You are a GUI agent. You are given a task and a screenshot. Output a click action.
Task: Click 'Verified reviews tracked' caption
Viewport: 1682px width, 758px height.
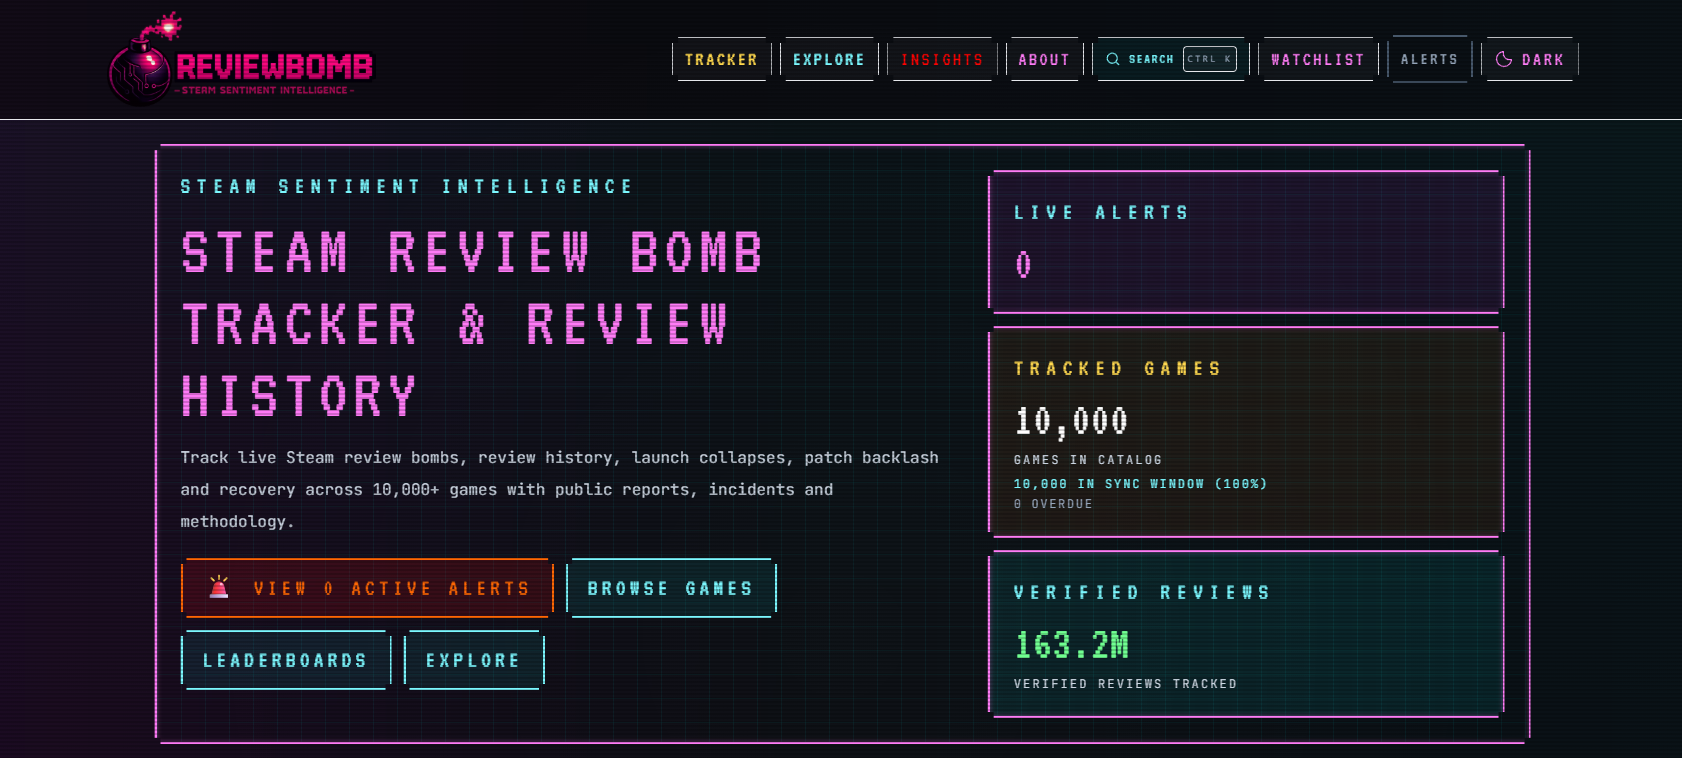pyautogui.click(x=1126, y=684)
